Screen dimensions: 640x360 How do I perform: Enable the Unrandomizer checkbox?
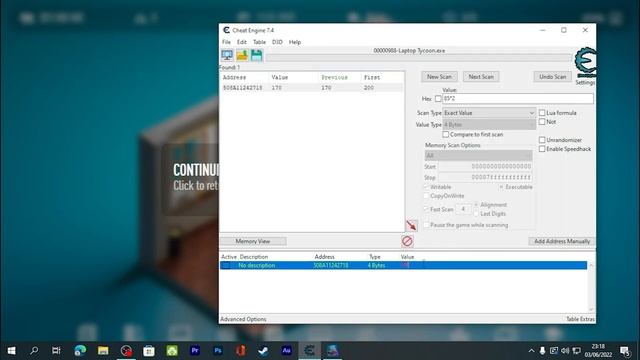[542, 140]
